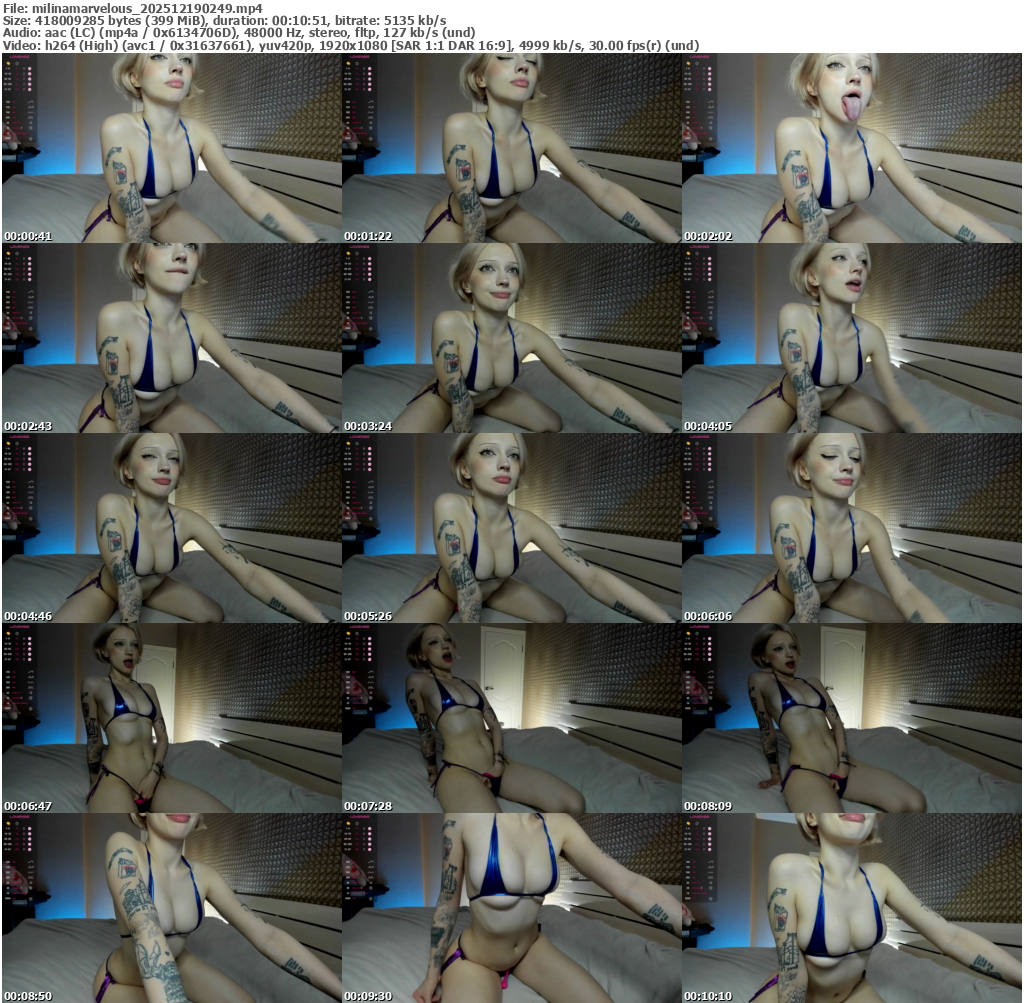Select the thumbnail at 00:04:05
This screenshot has width=1024, height=1003.
point(851,337)
